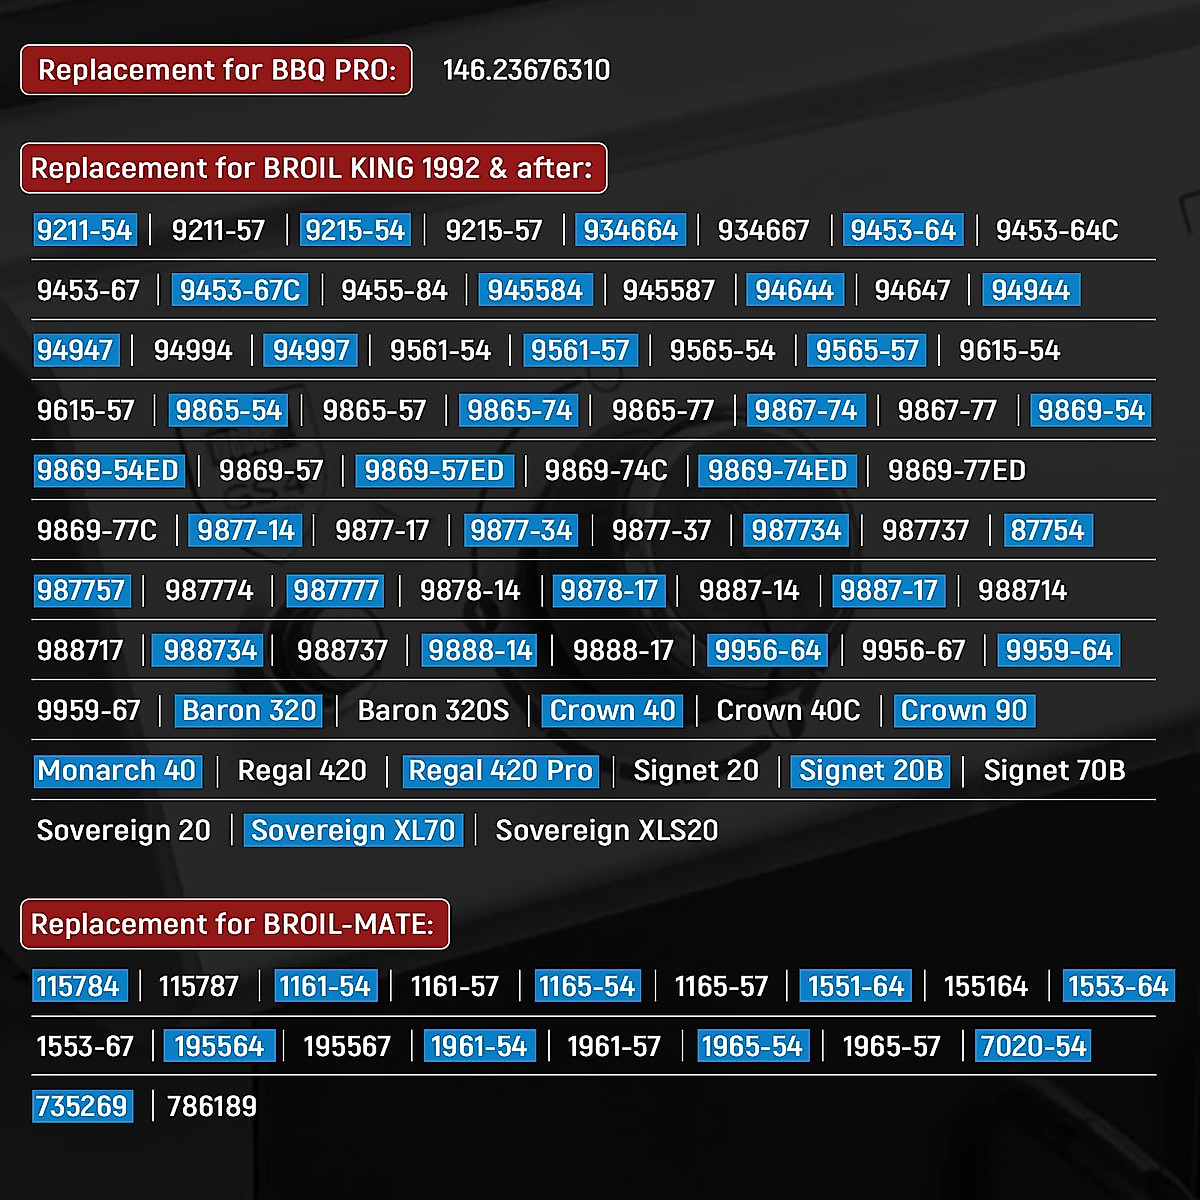Click the highlighted 9211-54 model tag
The image size is (1200, 1200).
coord(84,231)
